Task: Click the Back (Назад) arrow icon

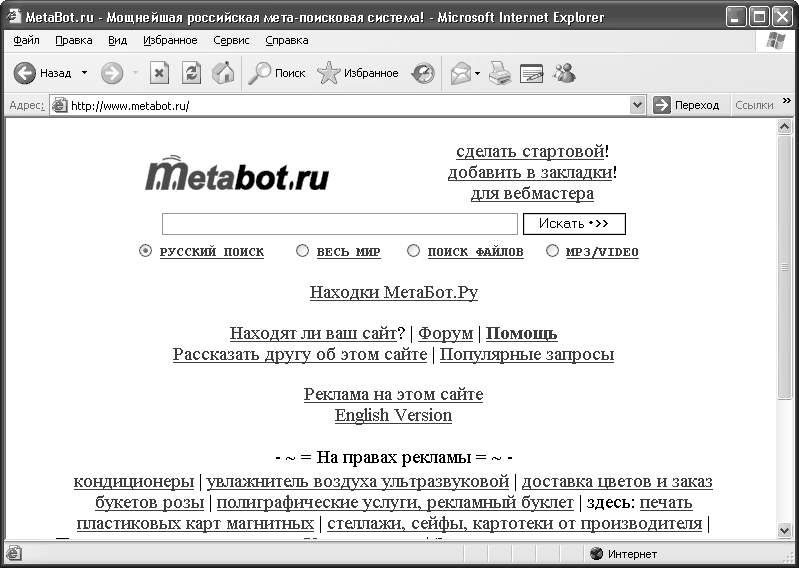Action: (24, 73)
